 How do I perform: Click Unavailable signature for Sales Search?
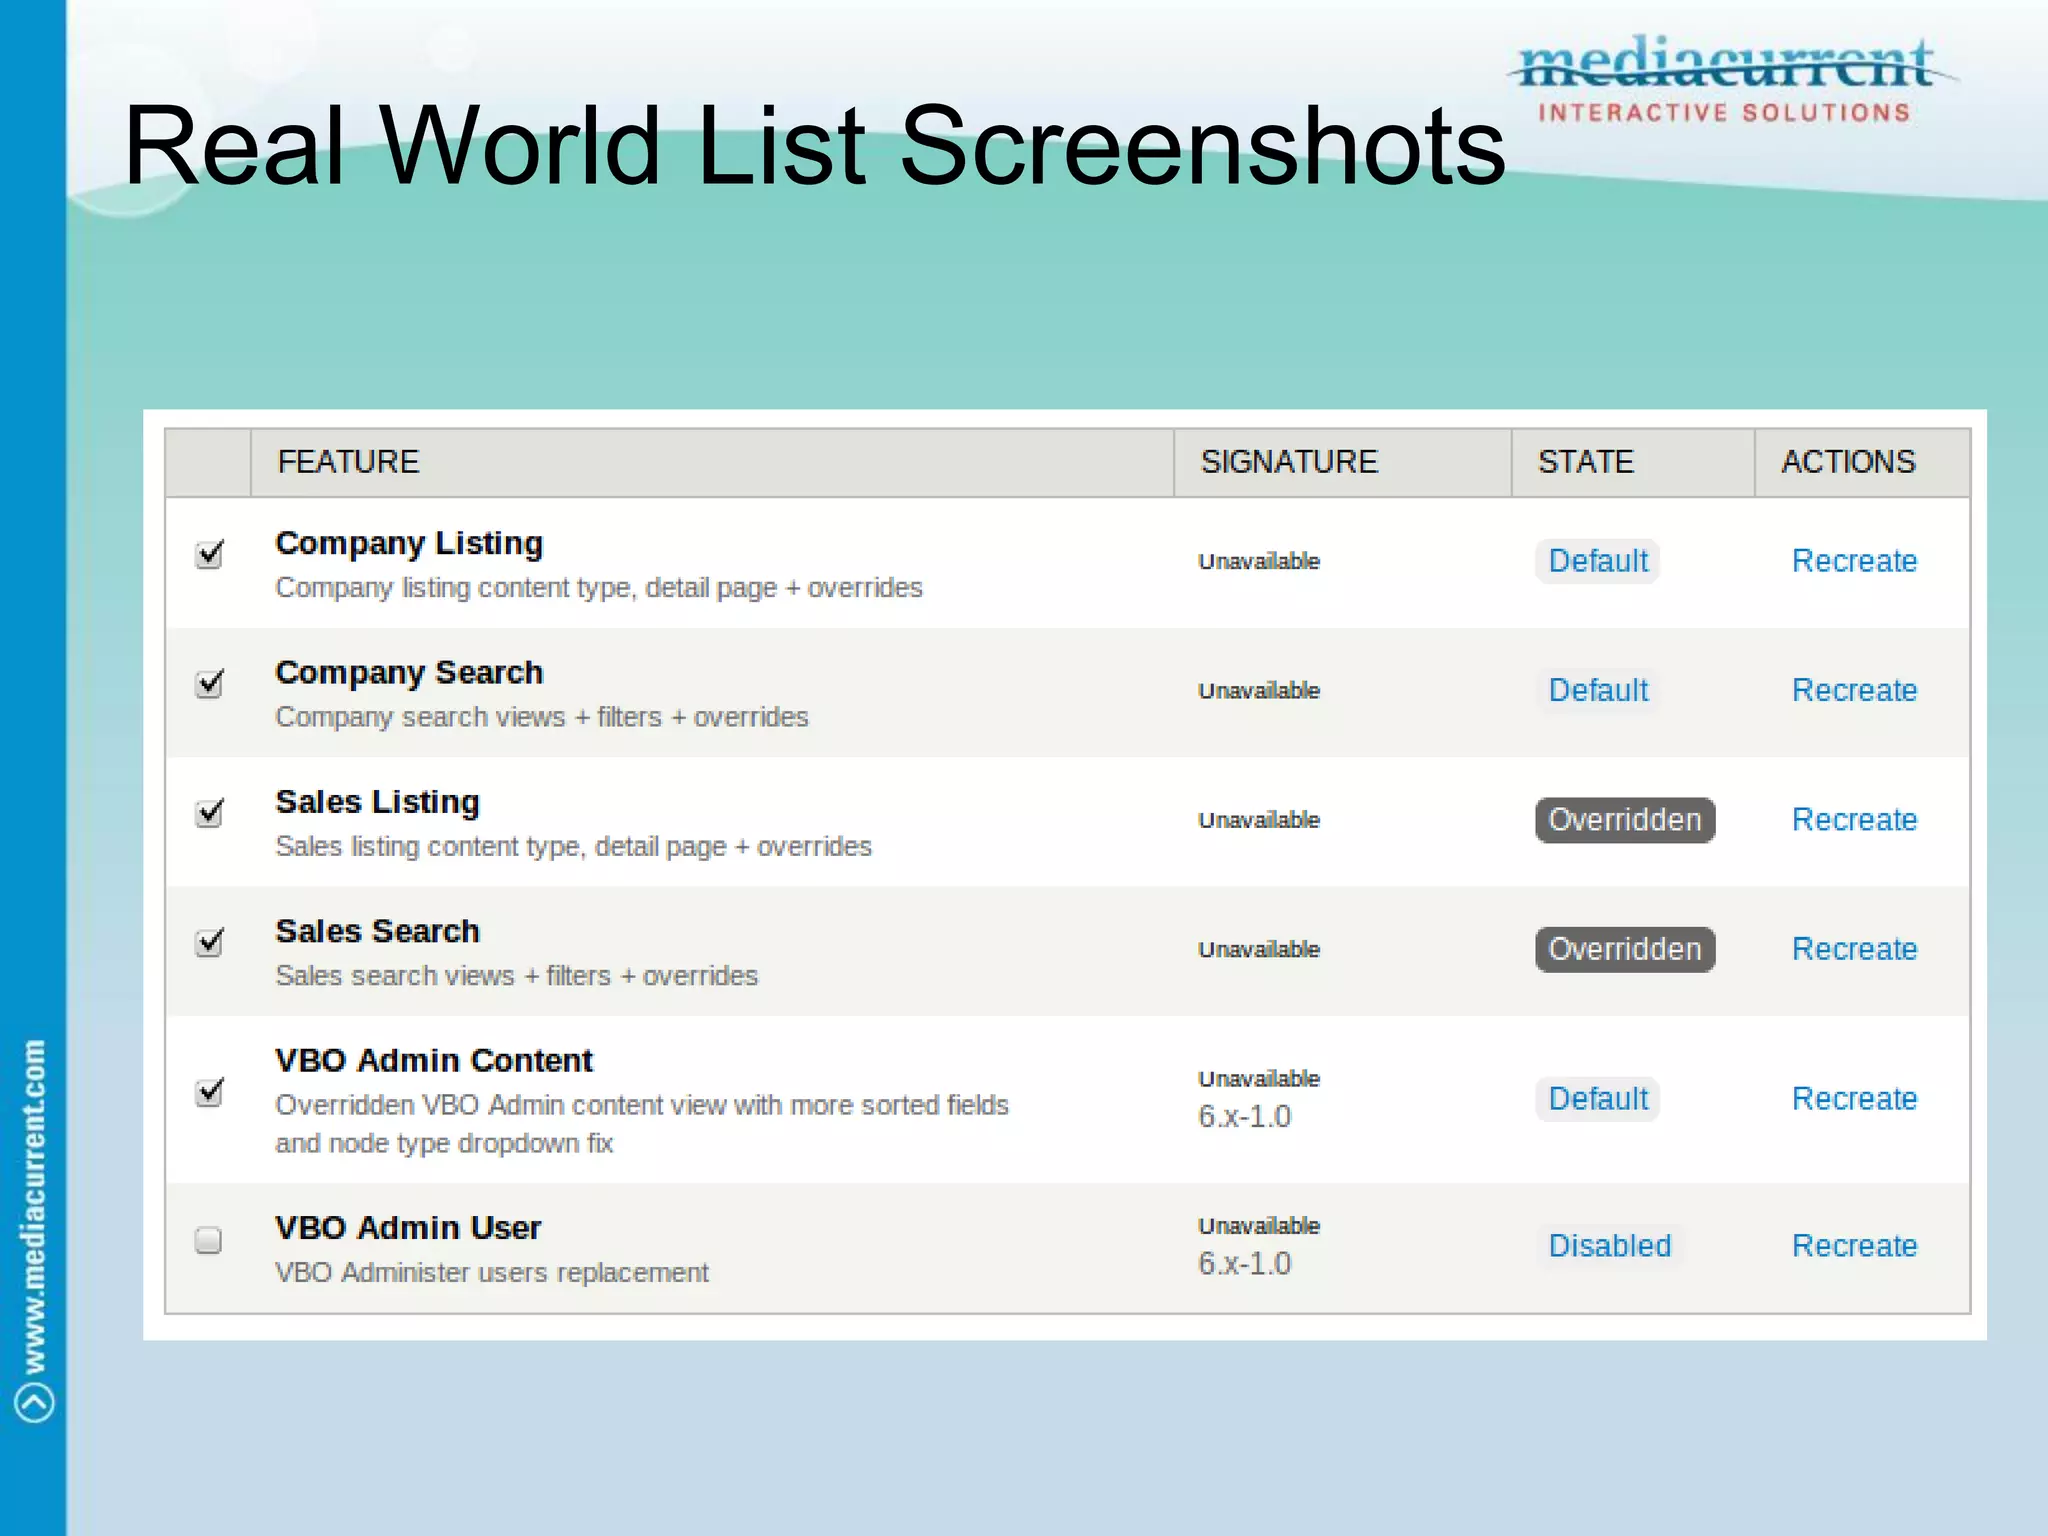coord(1259,950)
